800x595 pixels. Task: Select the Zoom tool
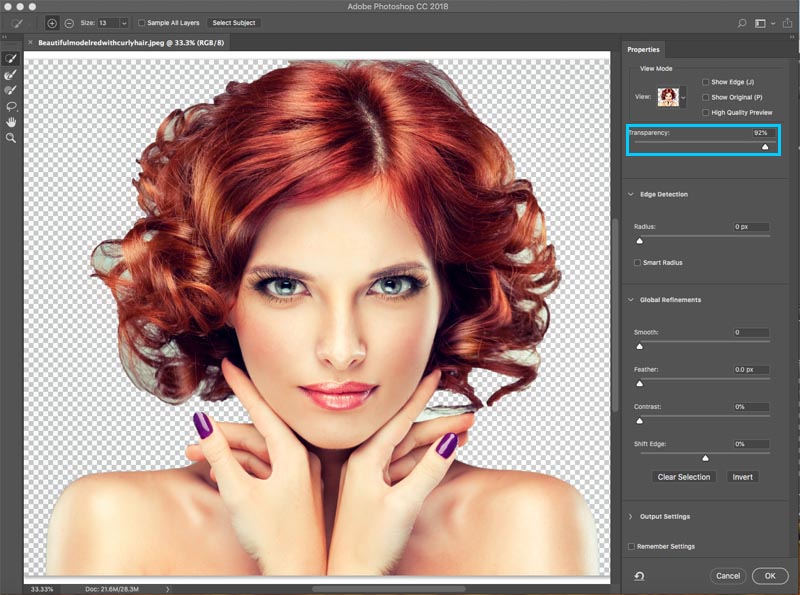point(11,137)
